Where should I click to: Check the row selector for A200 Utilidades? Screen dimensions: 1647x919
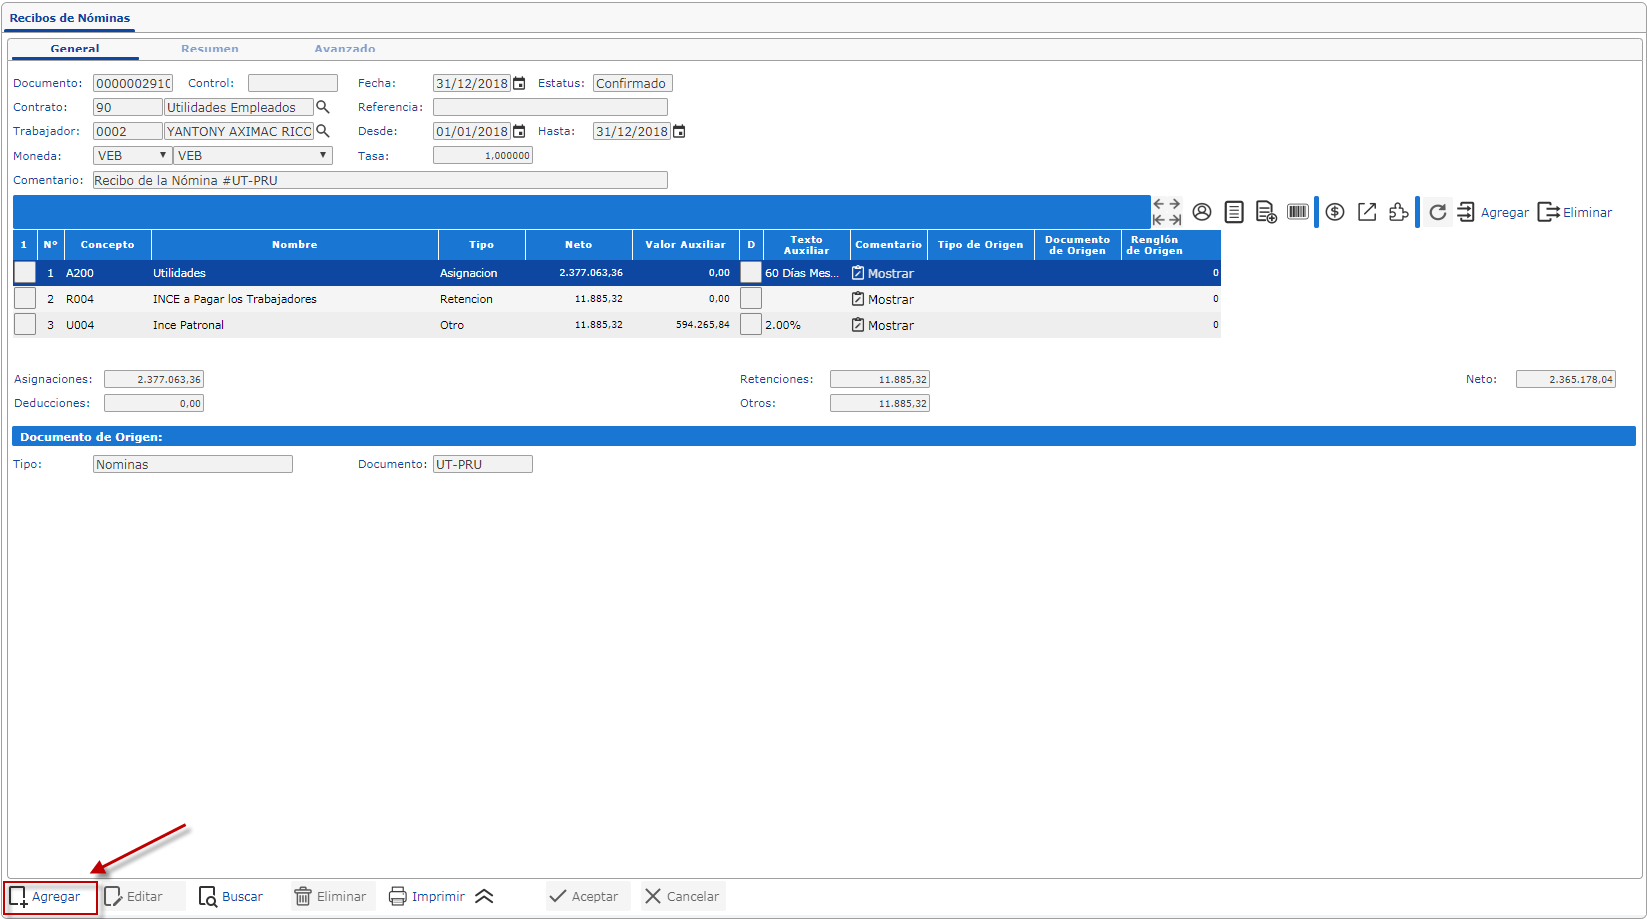[25, 273]
